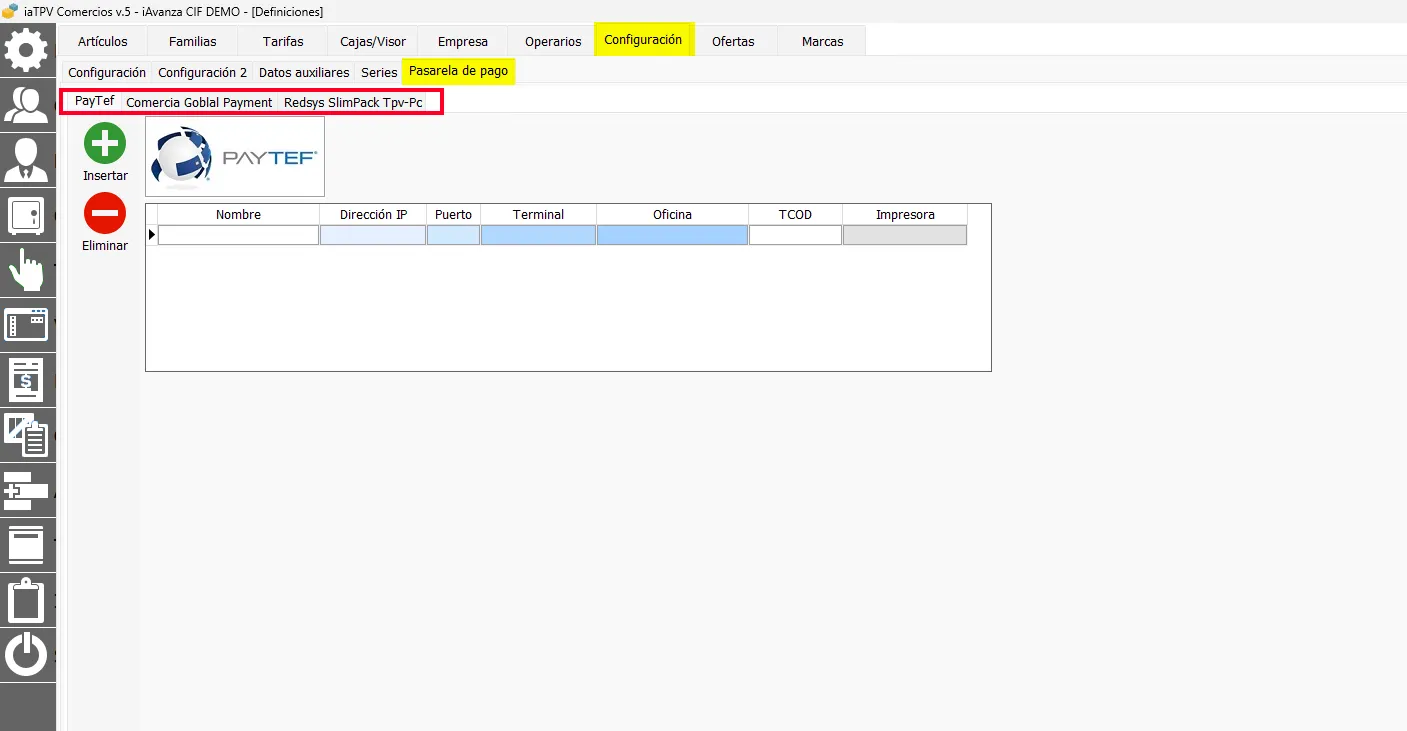Switch to the Marcas tab
Image resolution: width=1407 pixels, height=731 pixels.
(x=822, y=41)
